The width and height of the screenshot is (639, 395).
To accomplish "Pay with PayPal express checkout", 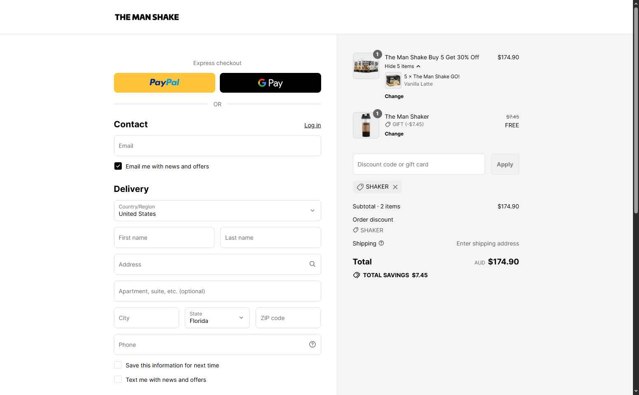I will click(164, 83).
